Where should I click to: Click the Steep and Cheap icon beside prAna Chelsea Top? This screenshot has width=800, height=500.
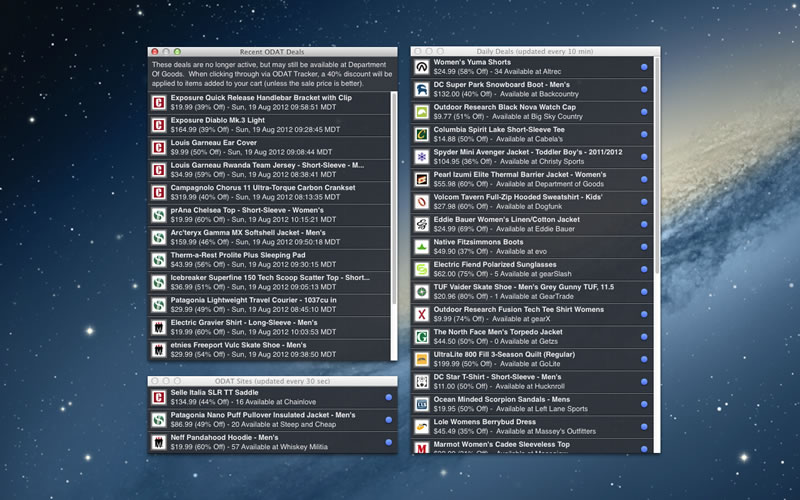pos(159,215)
